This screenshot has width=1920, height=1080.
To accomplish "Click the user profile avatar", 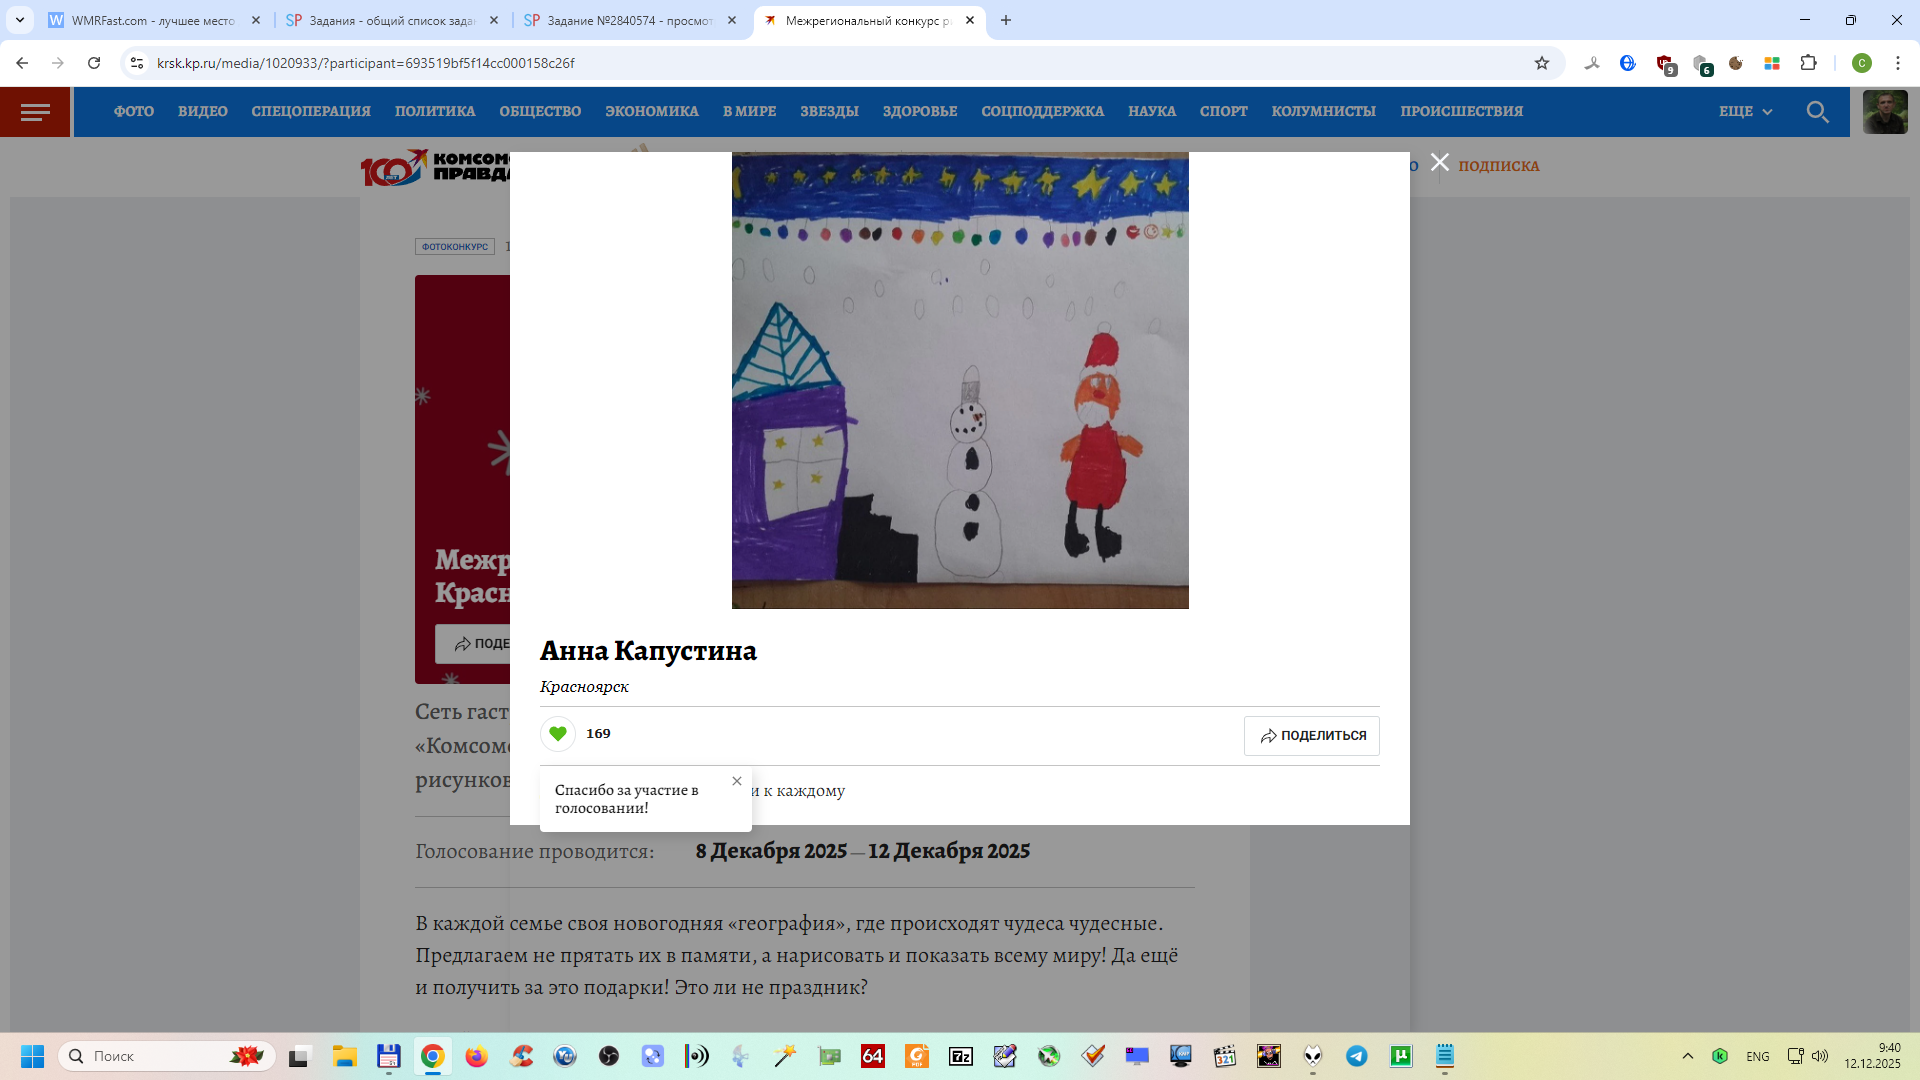I will pyautogui.click(x=1884, y=112).
